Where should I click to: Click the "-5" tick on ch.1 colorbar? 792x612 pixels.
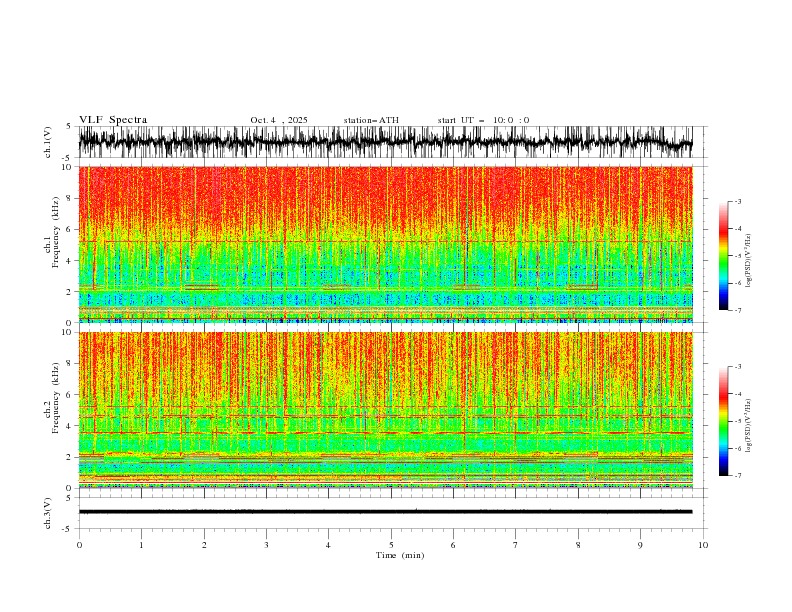pos(737,256)
